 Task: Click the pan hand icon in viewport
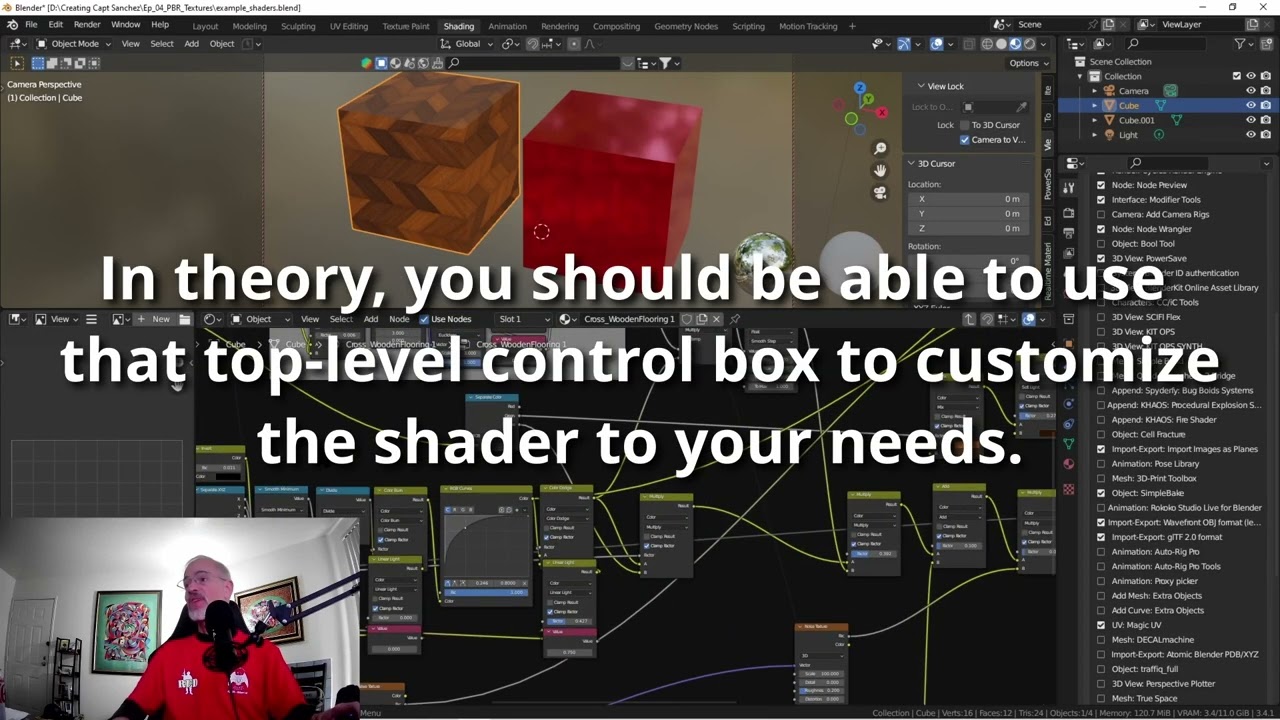coord(880,171)
